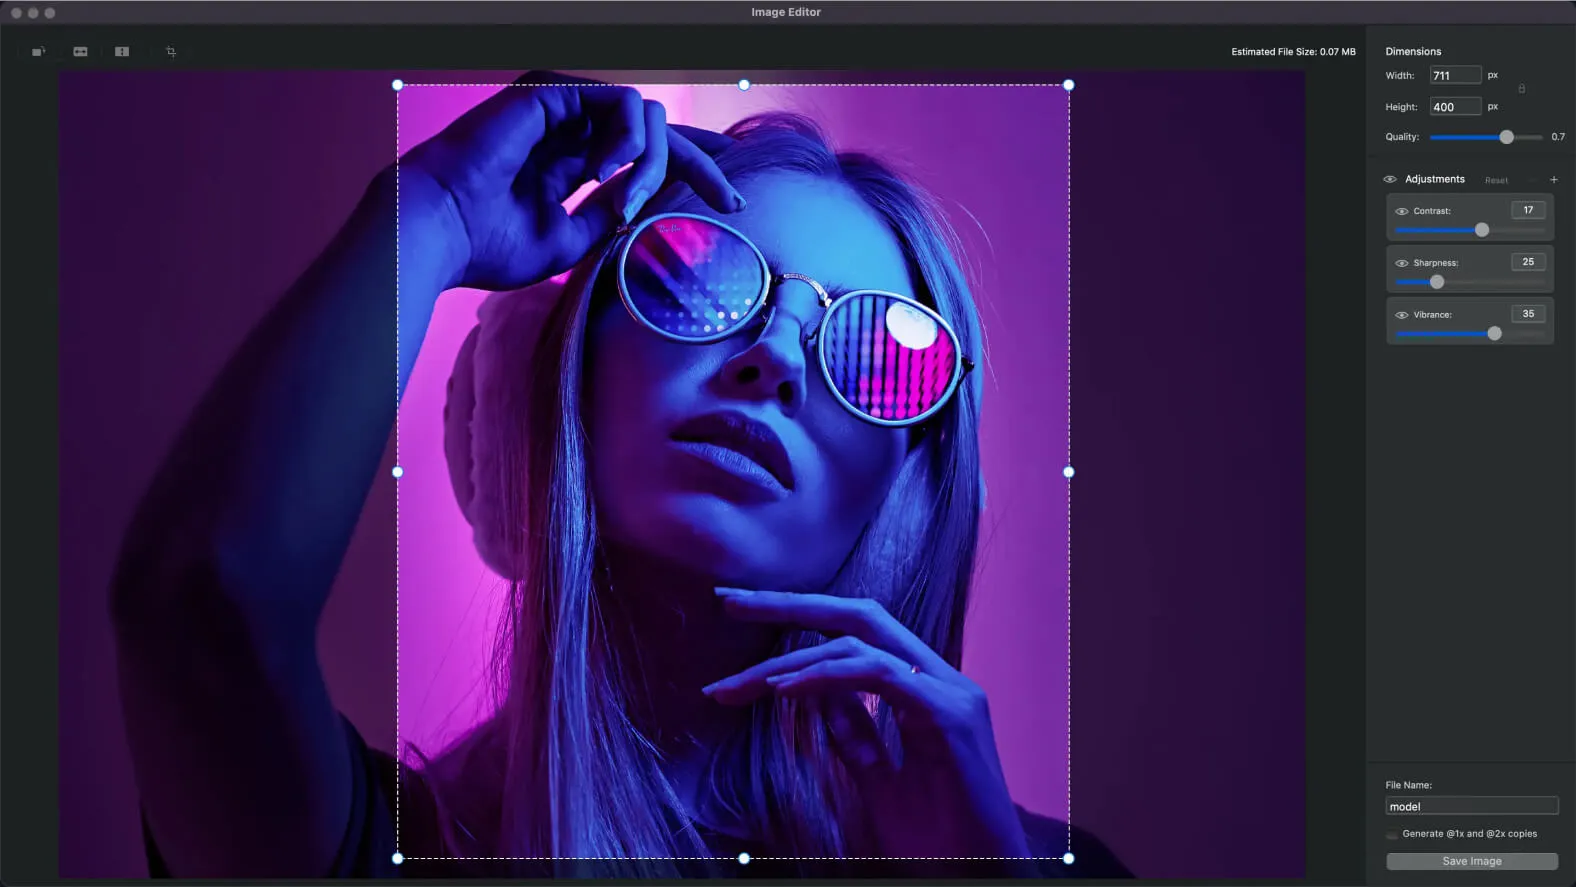The height and width of the screenshot is (887, 1576).
Task: Select the rotate image tool
Action: [38, 51]
